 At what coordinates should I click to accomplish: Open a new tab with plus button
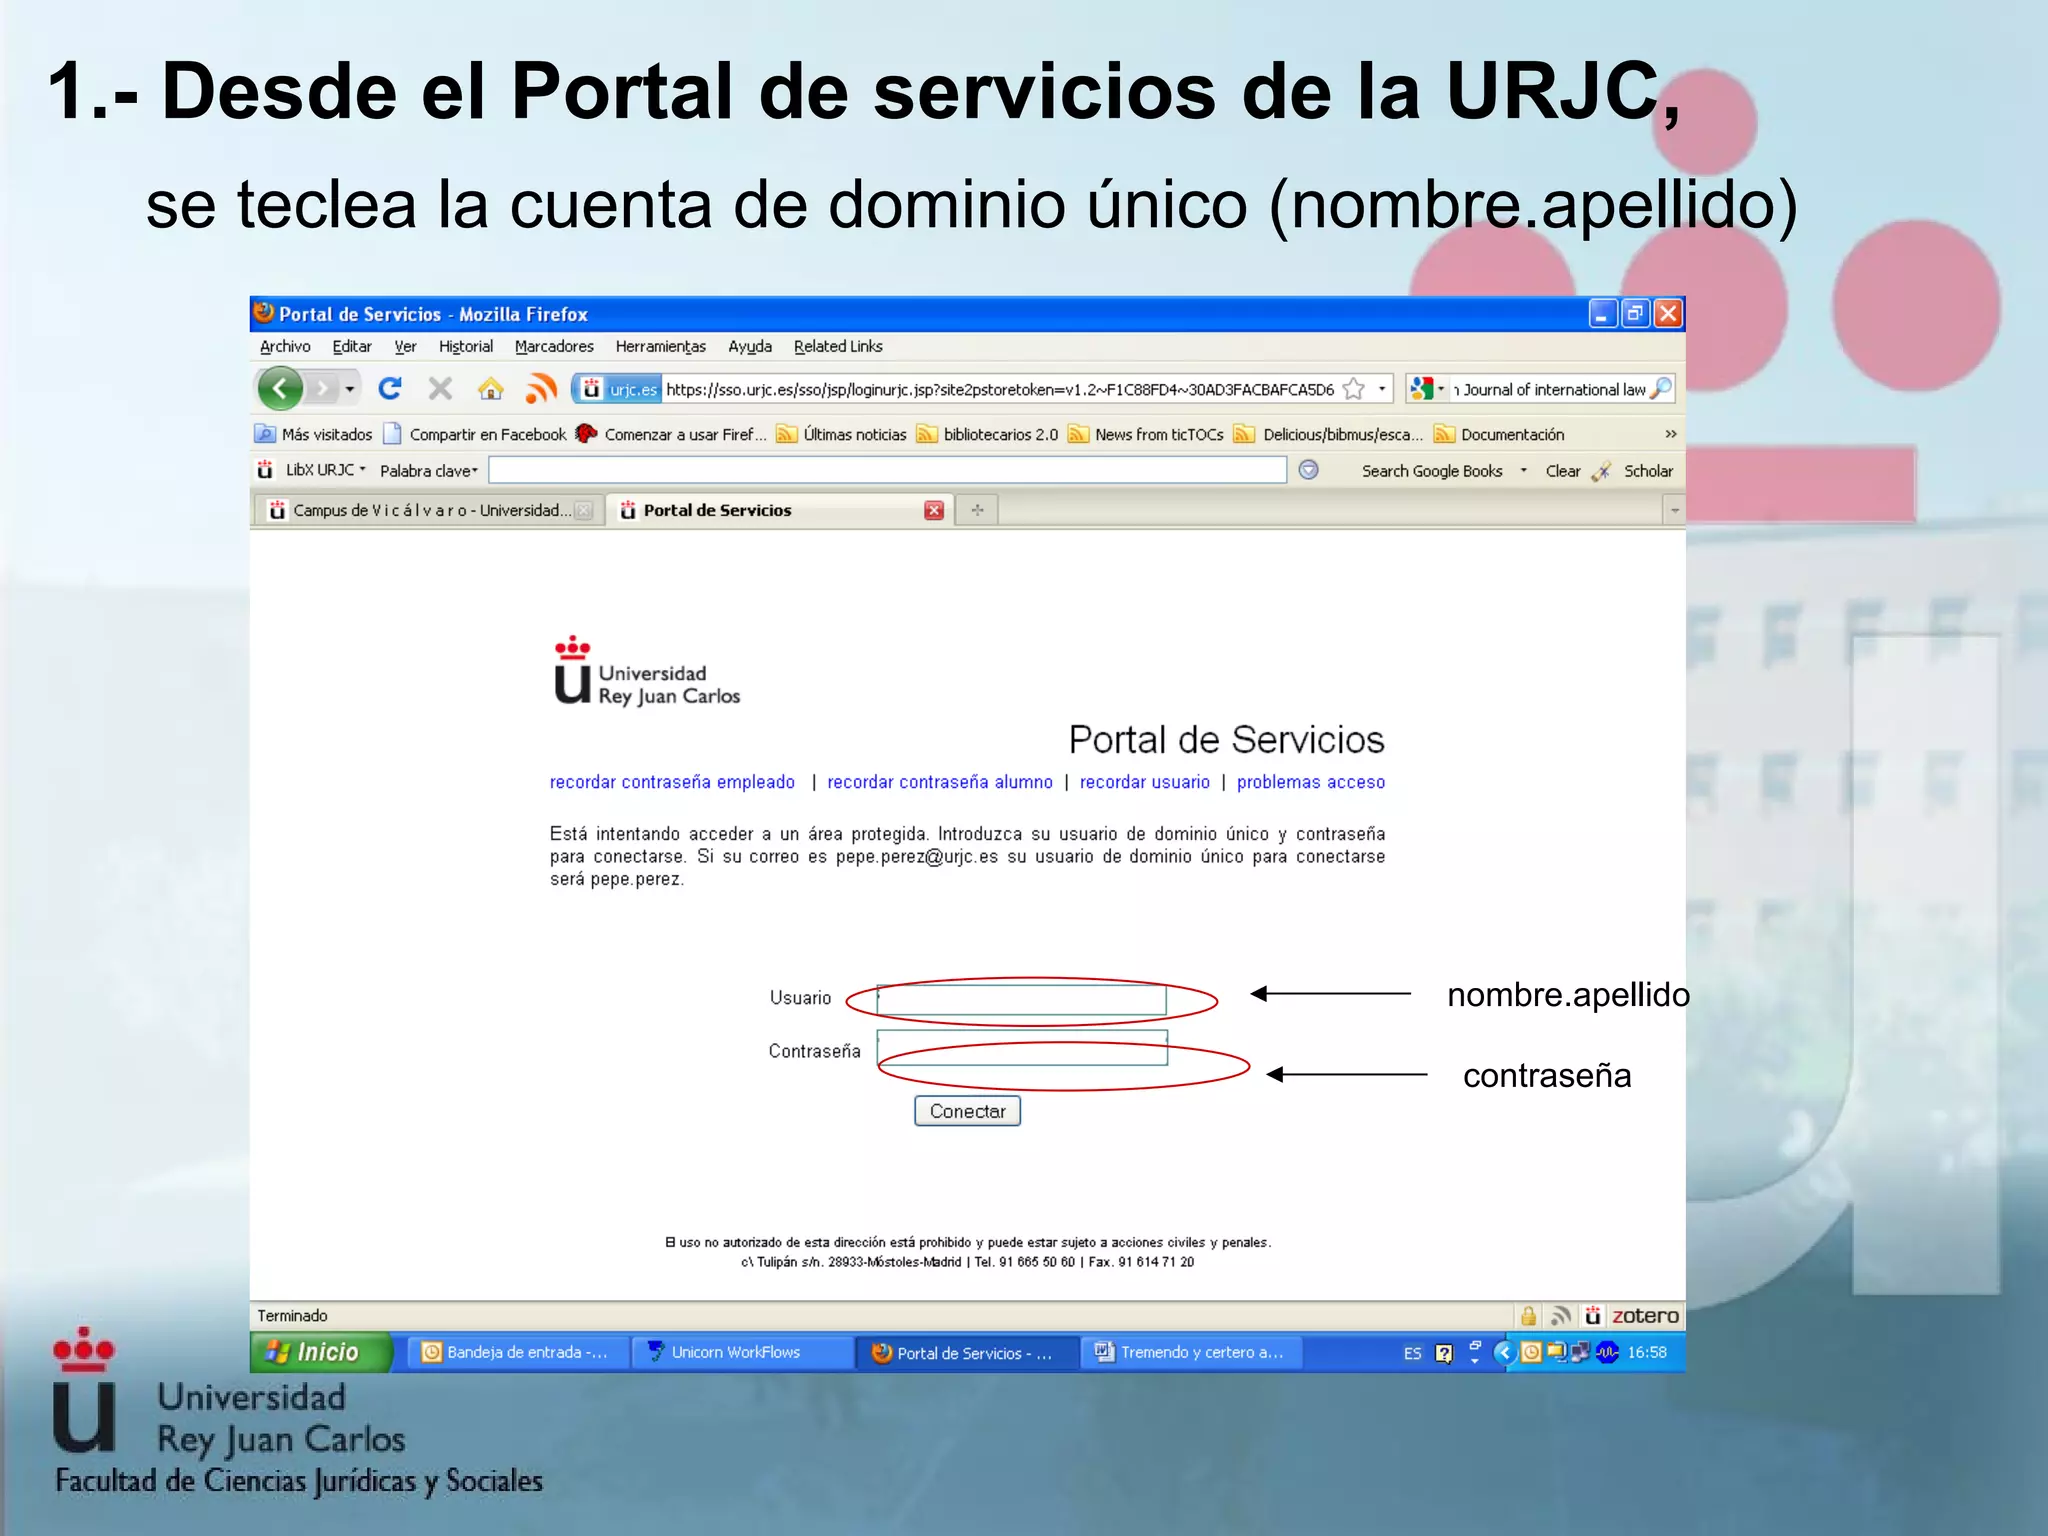(977, 510)
